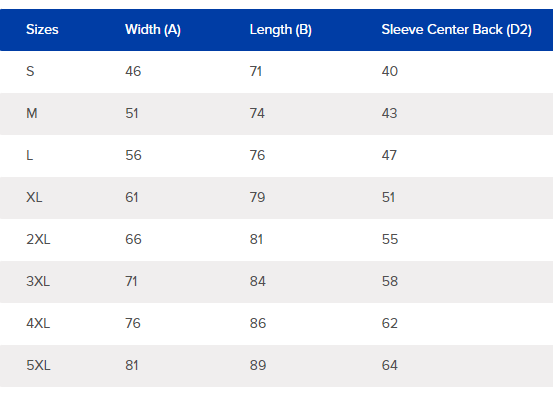Select the Length (B) column header
The height and width of the screenshot is (394, 553).
click(280, 30)
